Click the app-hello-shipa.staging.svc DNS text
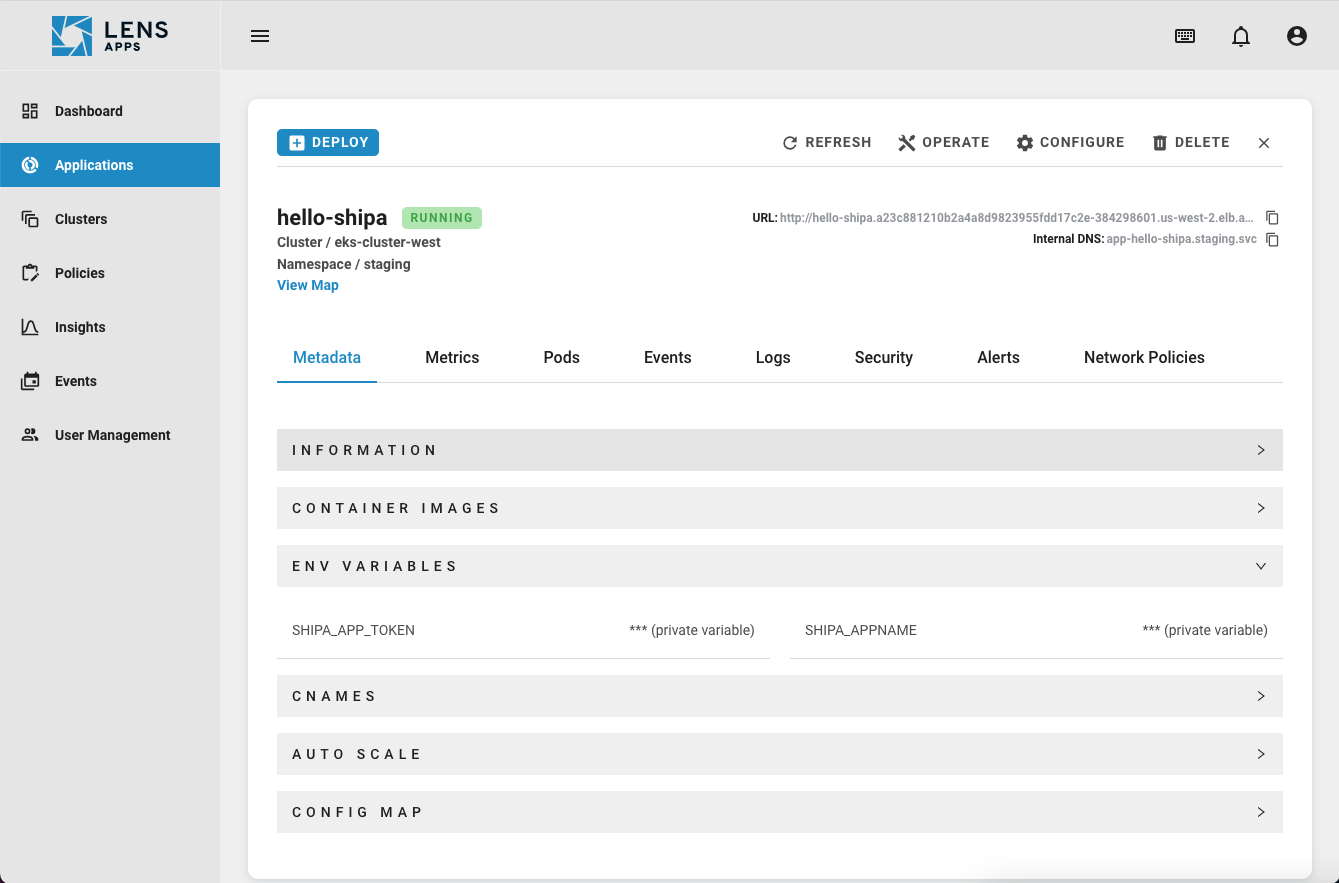Image resolution: width=1339 pixels, height=883 pixels. pos(1181,240)
